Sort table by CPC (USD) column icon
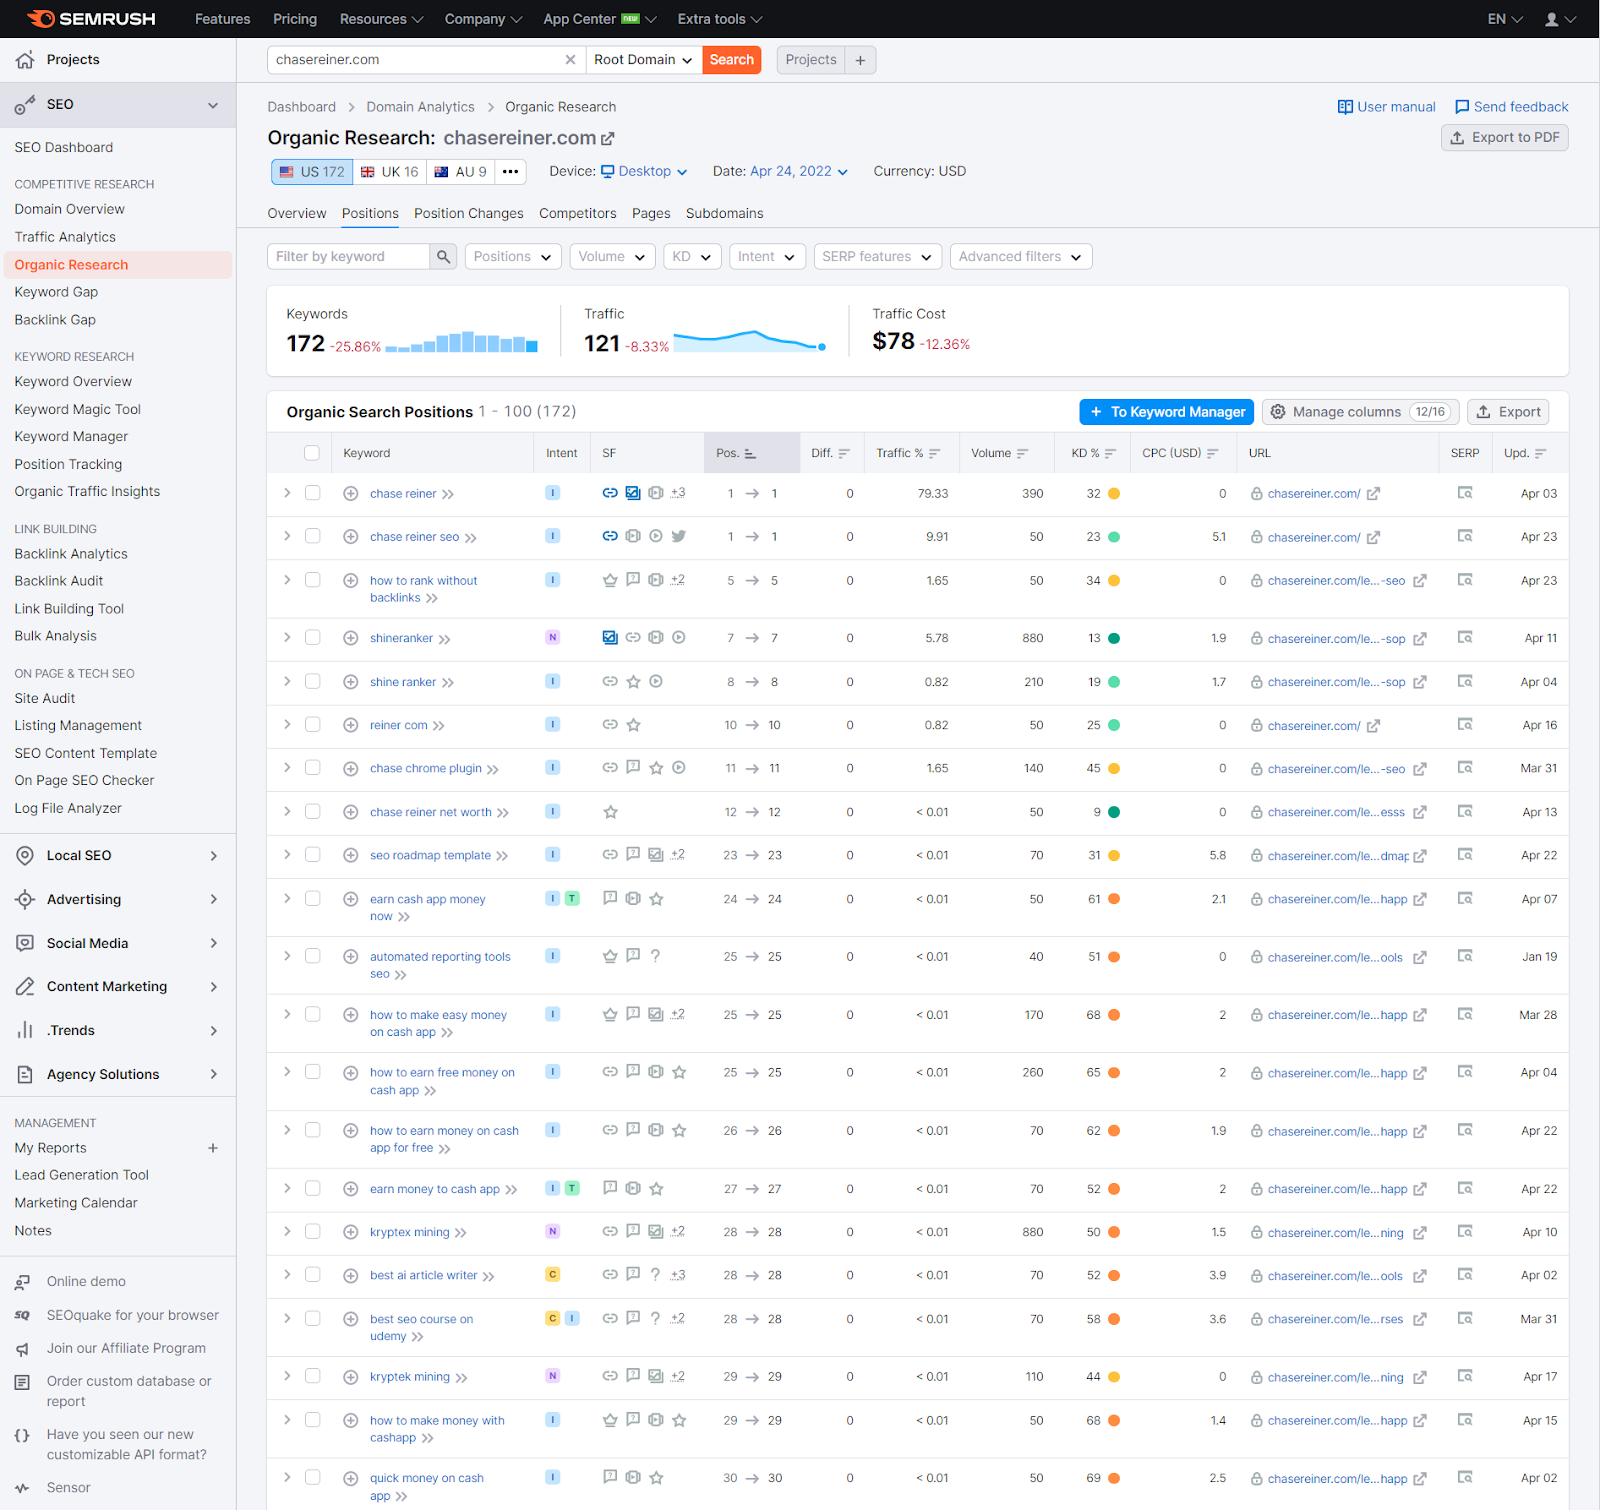Viewport: 1600px width, 1510px height. [x=1212, y=454]
